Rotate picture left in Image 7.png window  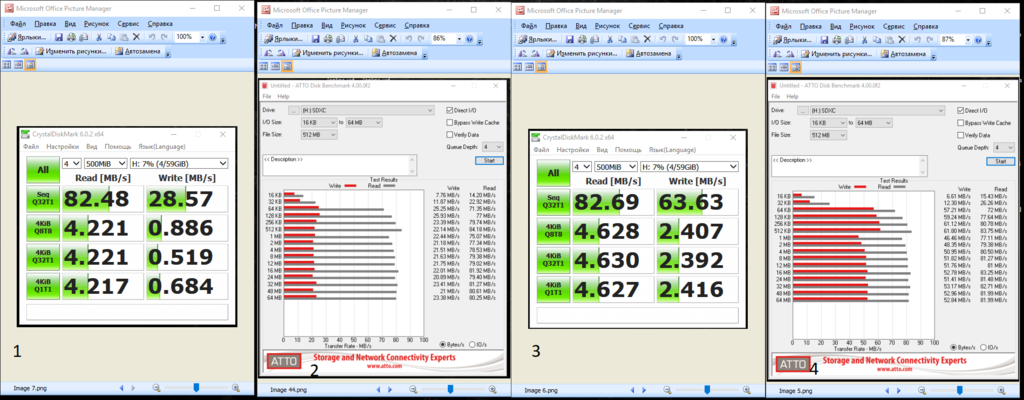[x=12, y=51]
